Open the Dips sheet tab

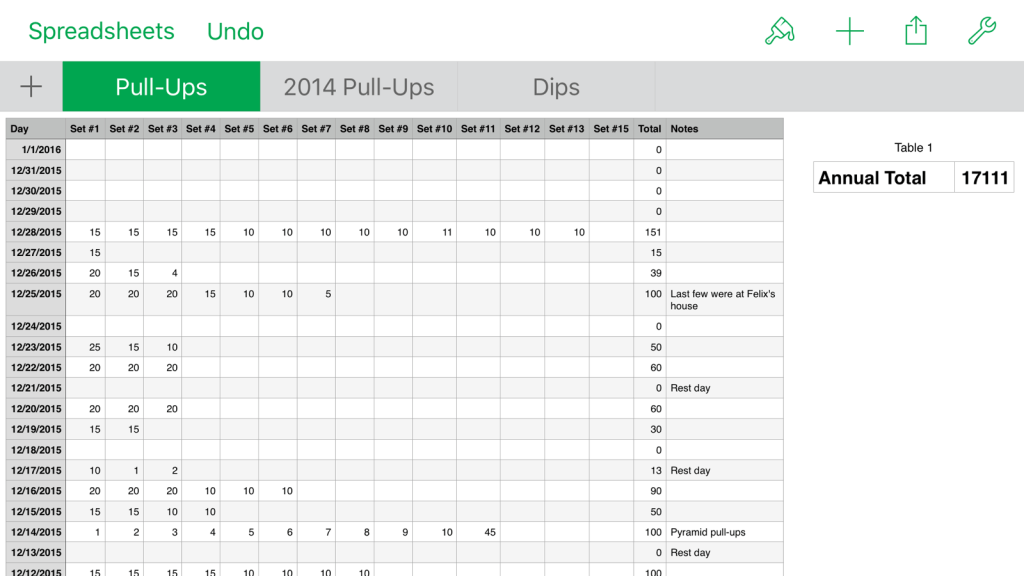[x=556, y=87]
